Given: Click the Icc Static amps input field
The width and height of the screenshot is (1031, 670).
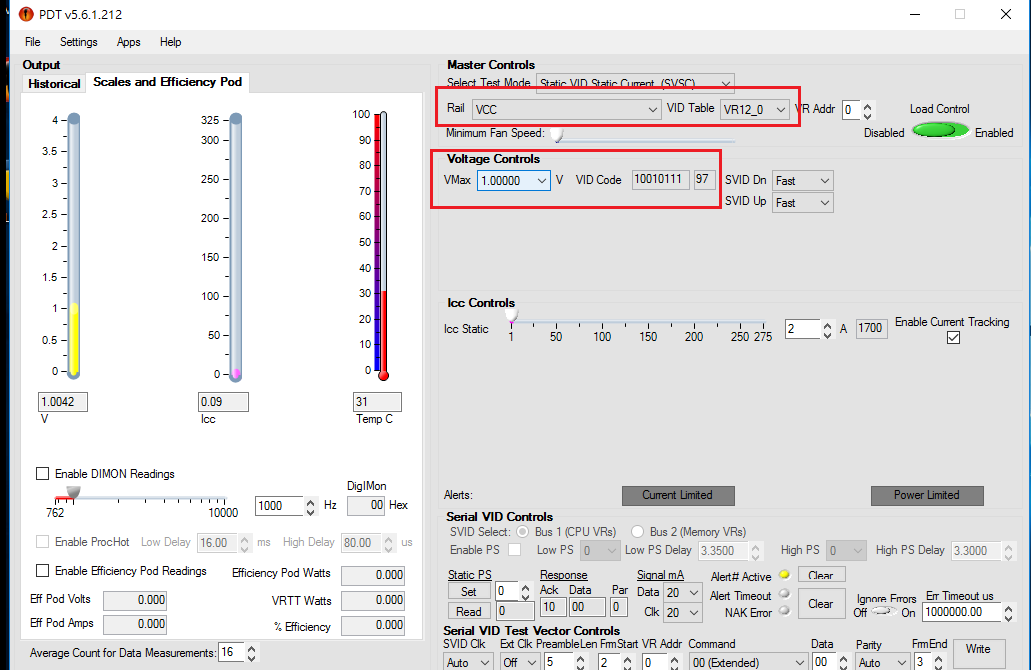Looking at the screenshot, I should click(x=803, y=329).
